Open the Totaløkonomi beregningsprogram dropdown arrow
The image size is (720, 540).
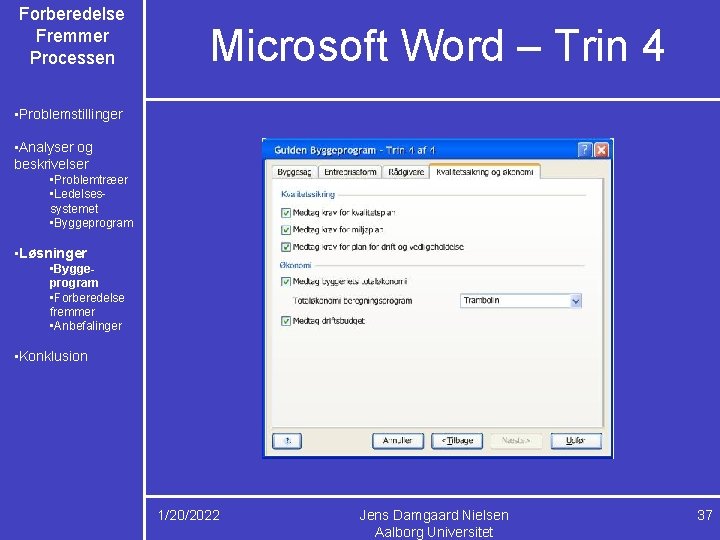tap(576, 301)
